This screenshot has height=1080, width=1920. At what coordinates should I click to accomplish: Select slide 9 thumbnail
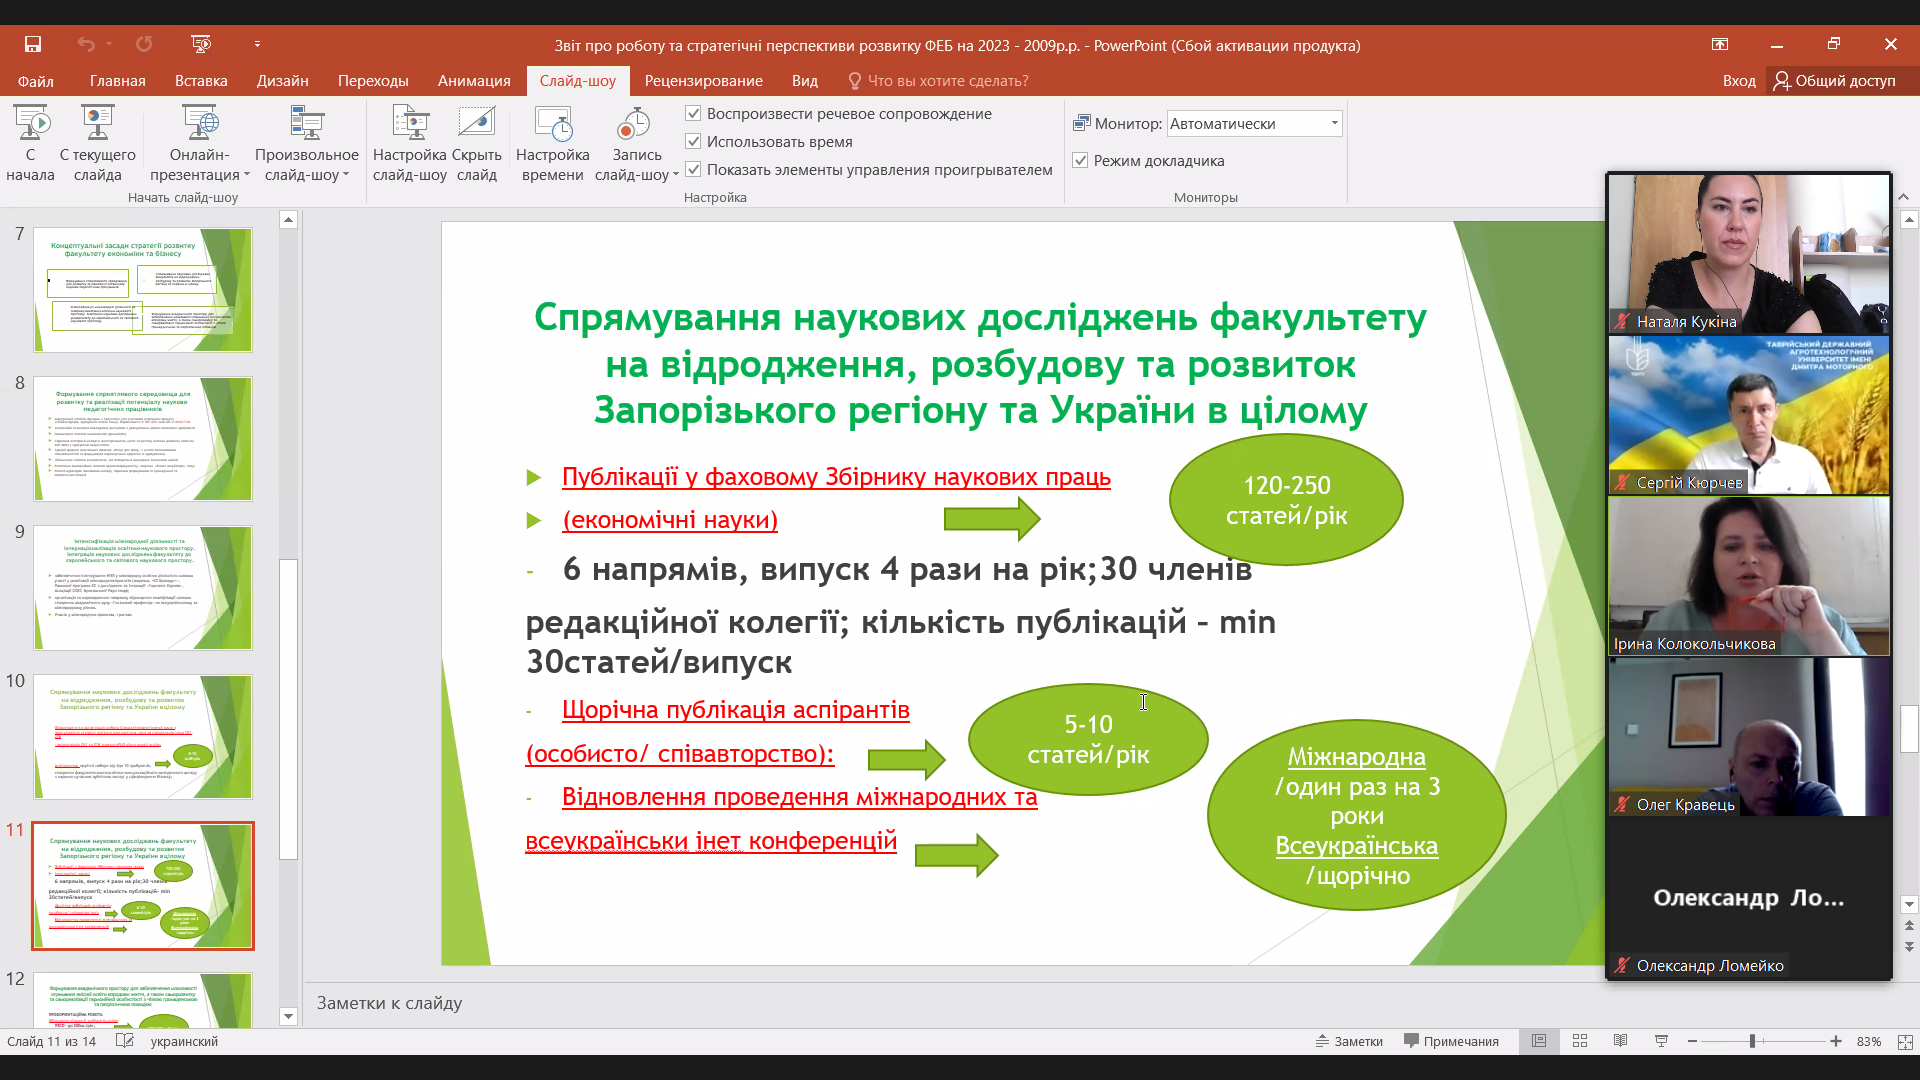click(143, 587)
